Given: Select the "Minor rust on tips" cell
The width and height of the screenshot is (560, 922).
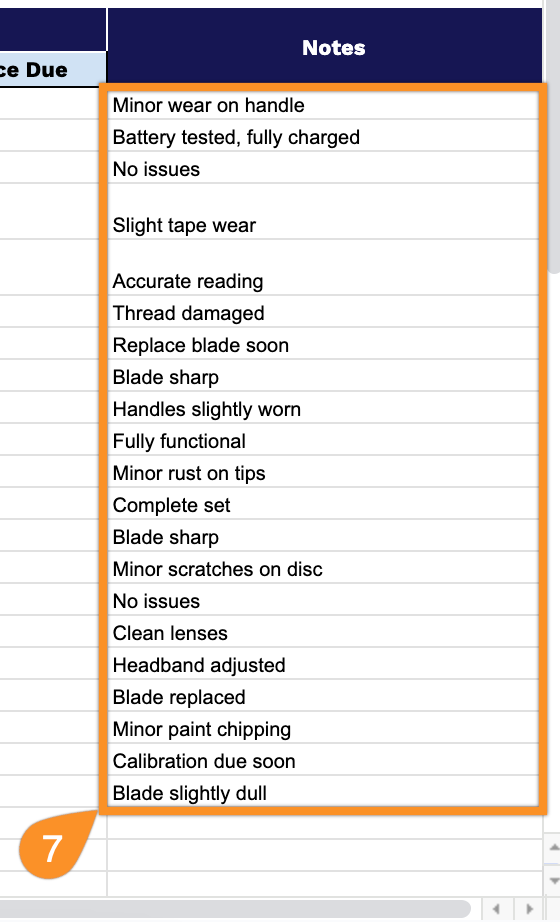Looking at the screenshot, I should (x=323, y=473).
